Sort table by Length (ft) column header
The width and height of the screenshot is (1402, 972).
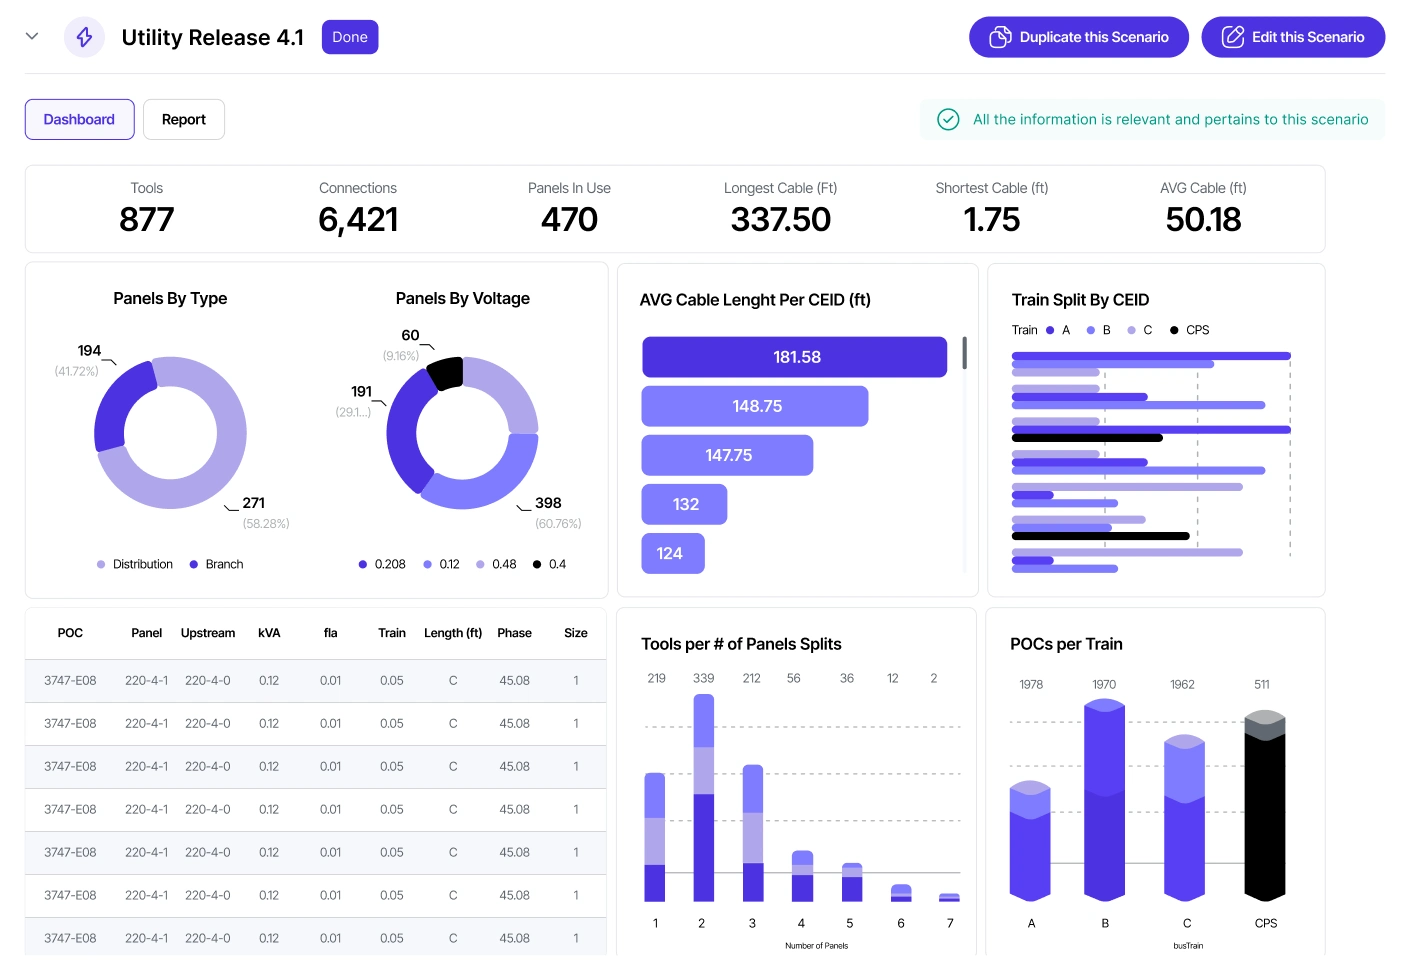coord(453,633)
